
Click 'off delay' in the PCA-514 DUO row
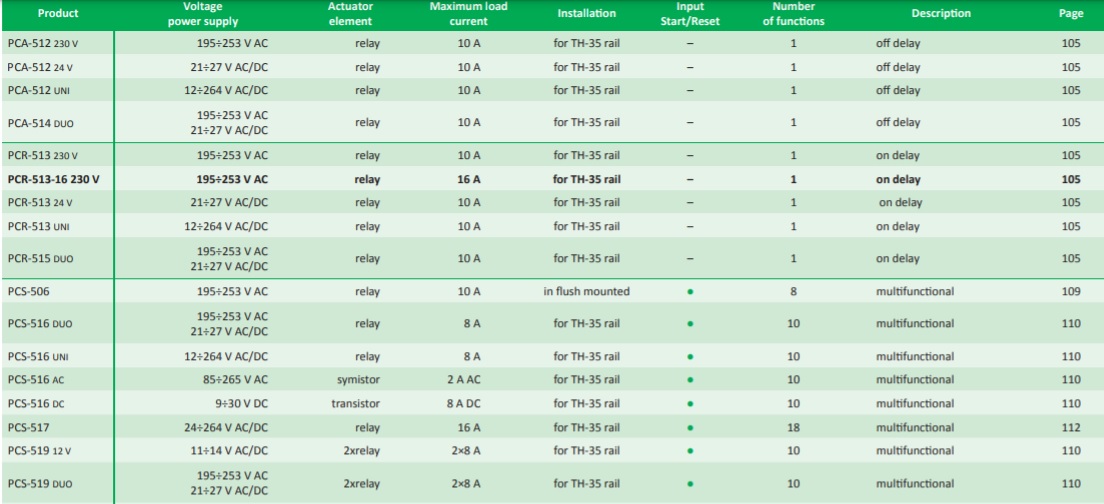898,122
